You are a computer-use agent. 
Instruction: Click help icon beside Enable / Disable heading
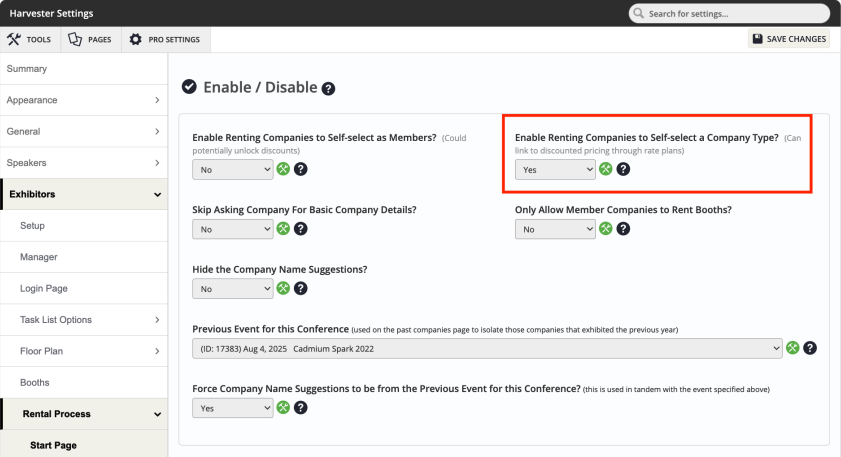(x=328, y=89)
